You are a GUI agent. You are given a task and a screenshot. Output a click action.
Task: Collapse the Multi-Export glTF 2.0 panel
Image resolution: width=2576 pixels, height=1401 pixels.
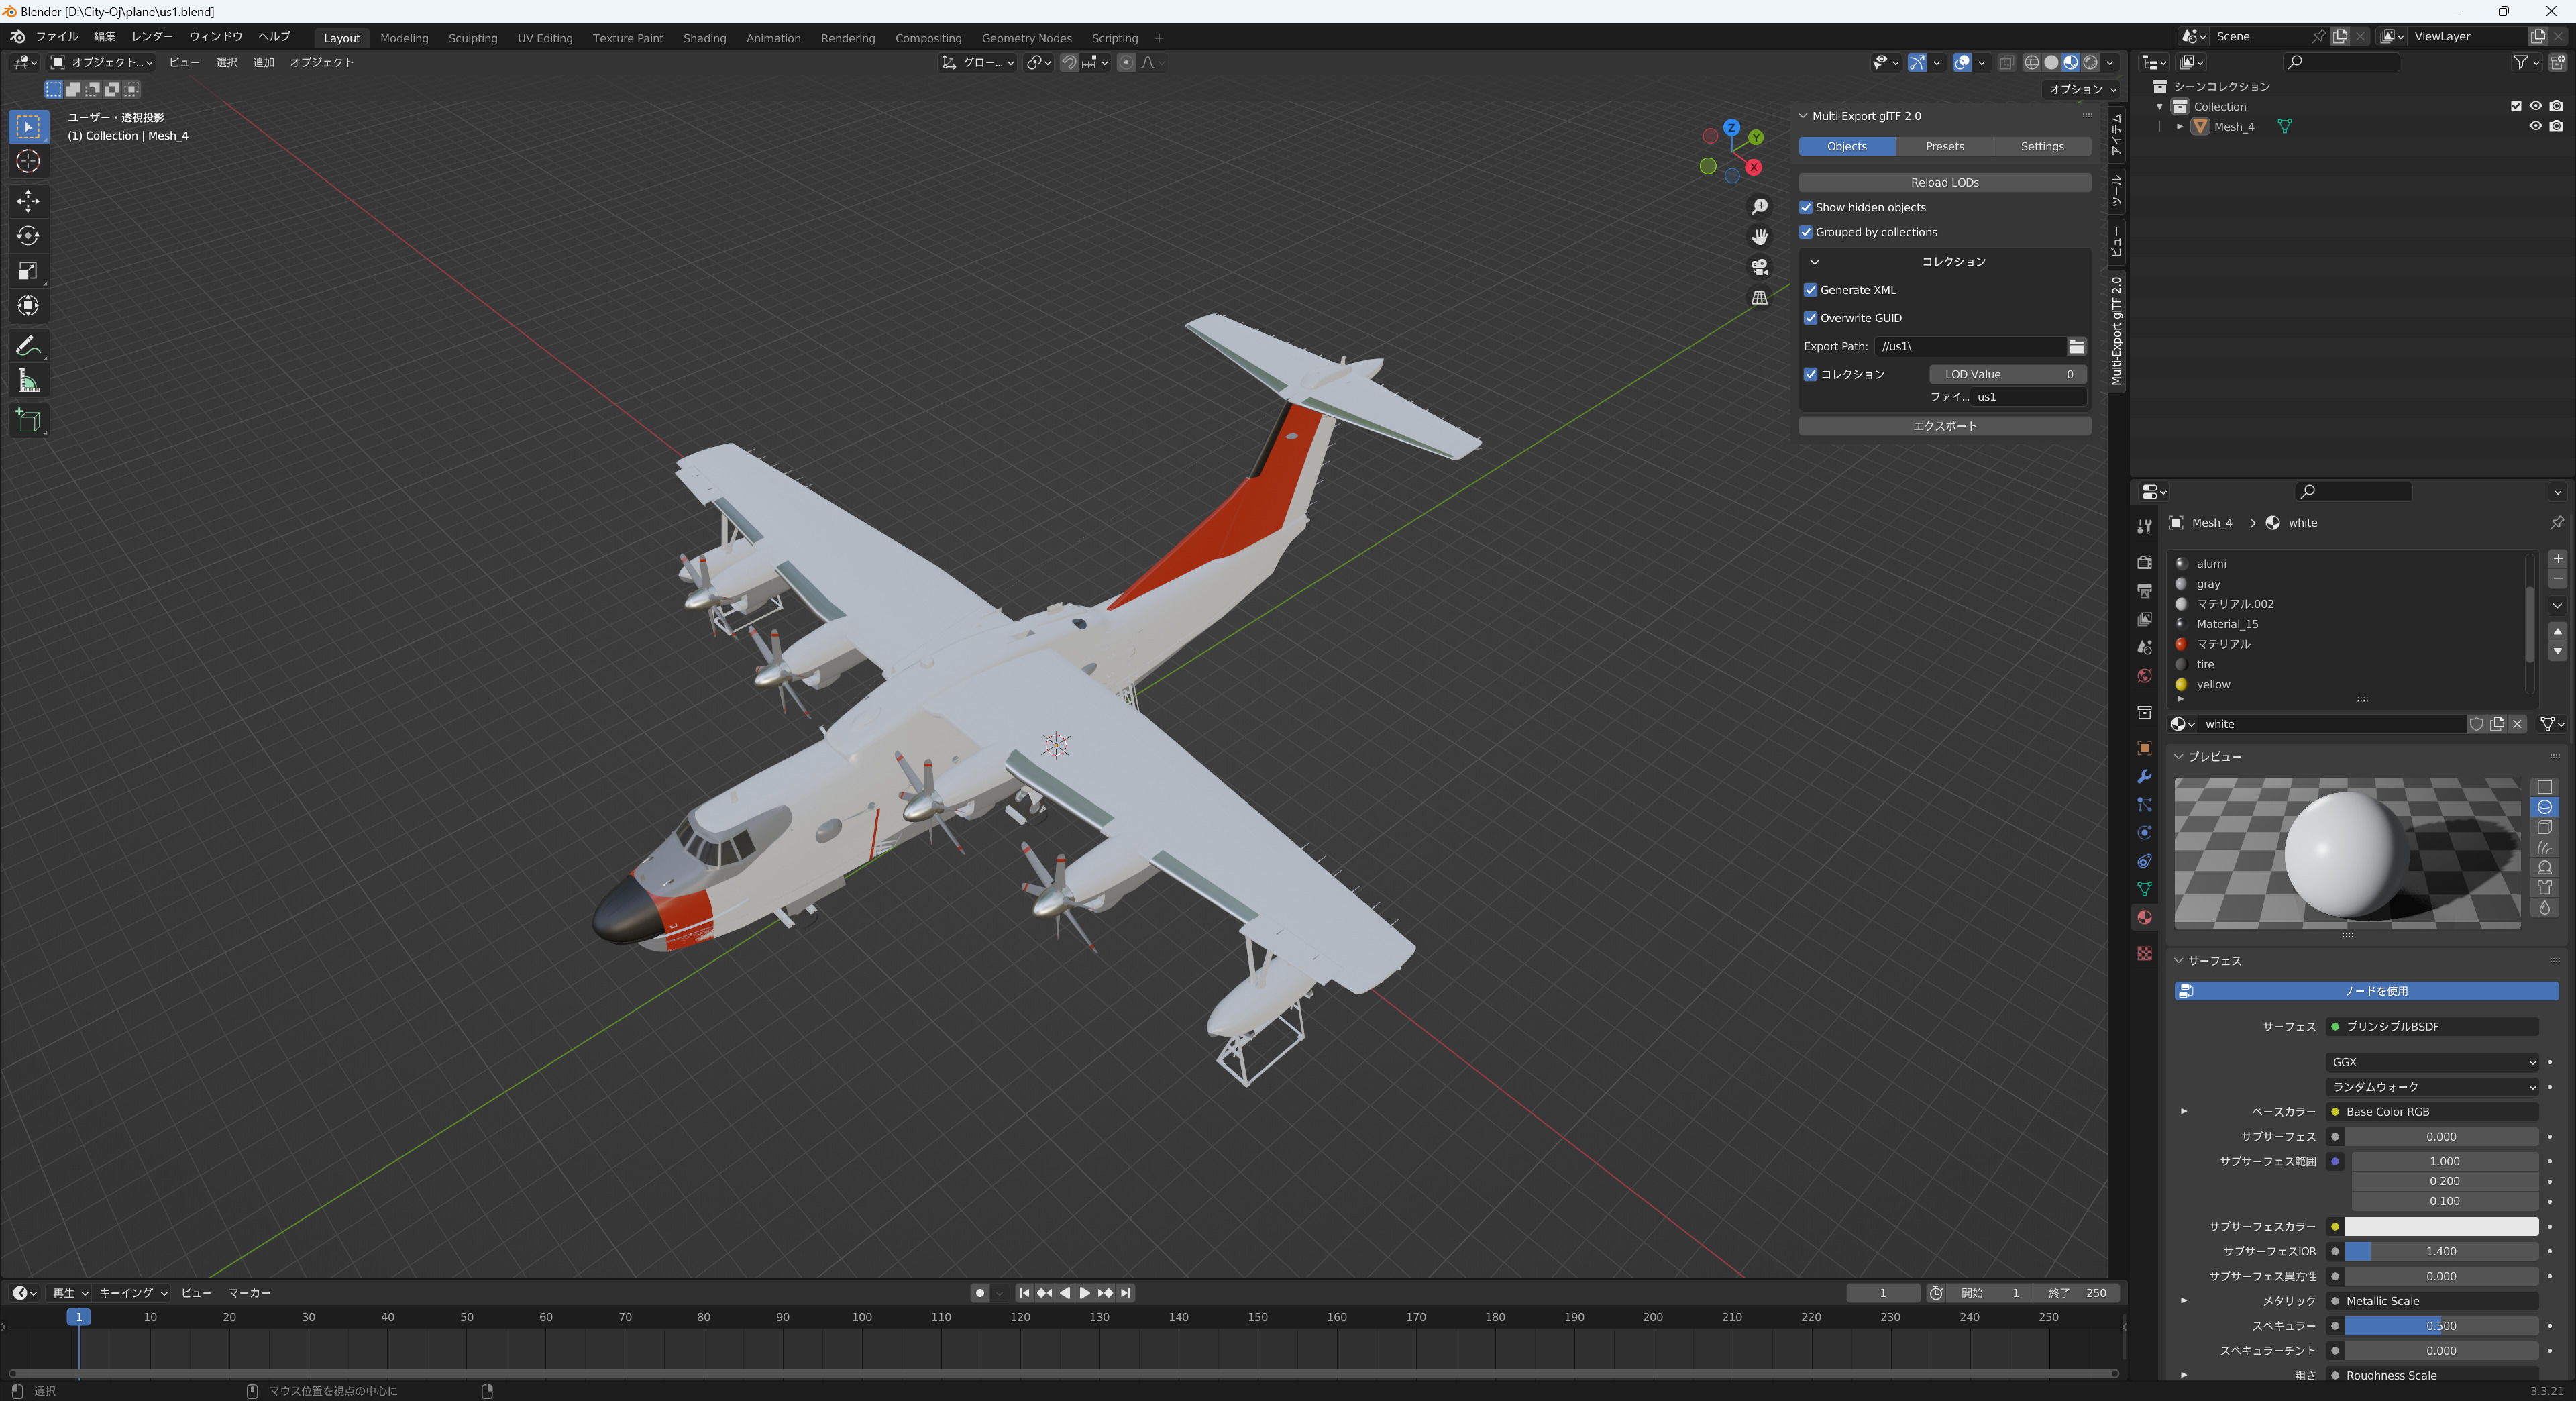1803,116
